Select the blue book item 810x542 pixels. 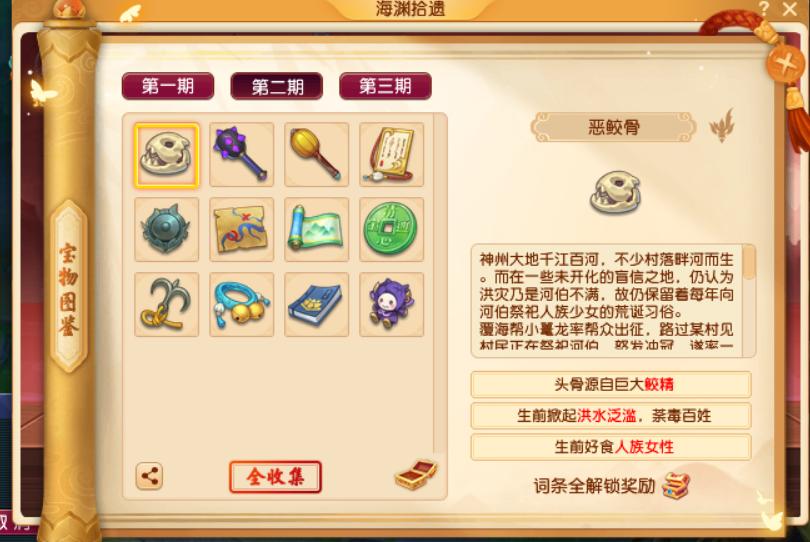(316, 304)
